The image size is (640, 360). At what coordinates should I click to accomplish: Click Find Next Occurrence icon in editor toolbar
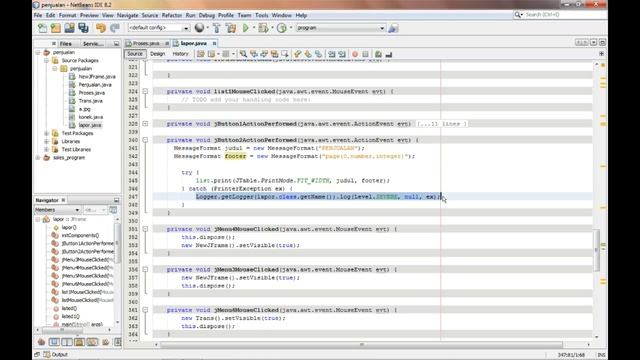point(264,54)
